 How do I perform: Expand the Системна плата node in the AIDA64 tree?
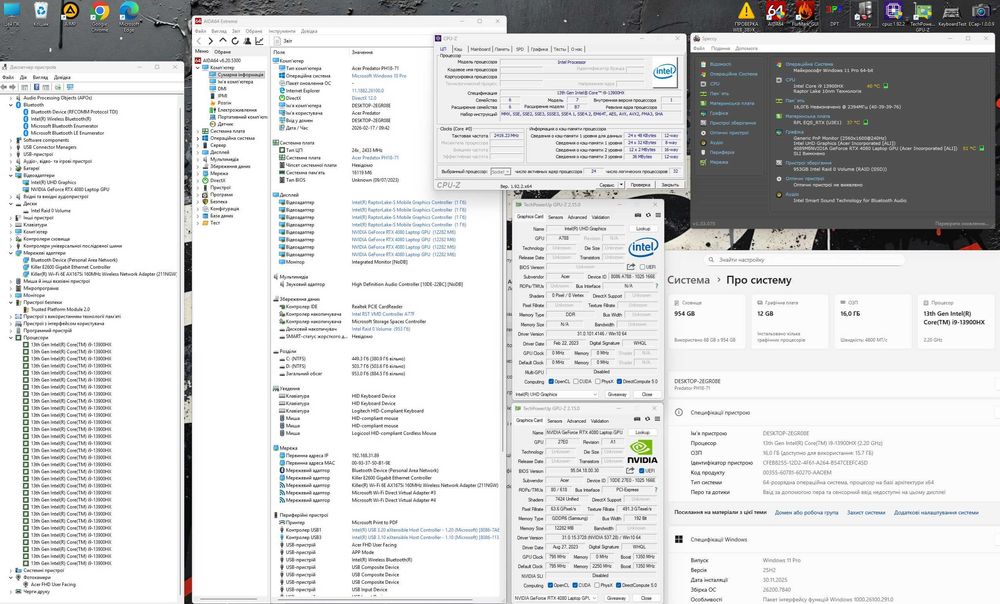click(x=198, y=131)
